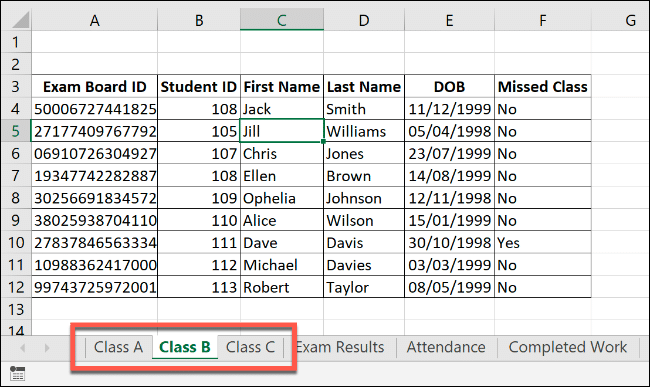
Task: Switch to the Class A sheet tab
Action: [x=119, y=347]
